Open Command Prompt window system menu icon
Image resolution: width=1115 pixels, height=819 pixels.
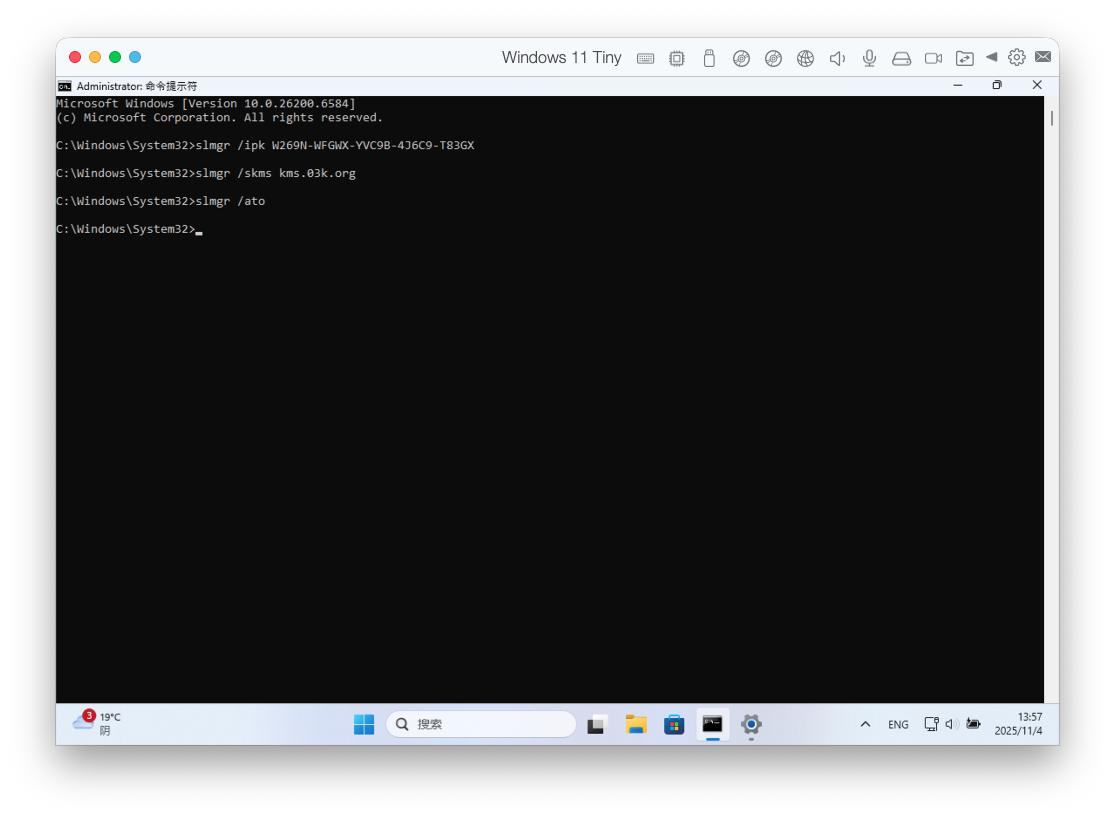(x=64, y=86)
